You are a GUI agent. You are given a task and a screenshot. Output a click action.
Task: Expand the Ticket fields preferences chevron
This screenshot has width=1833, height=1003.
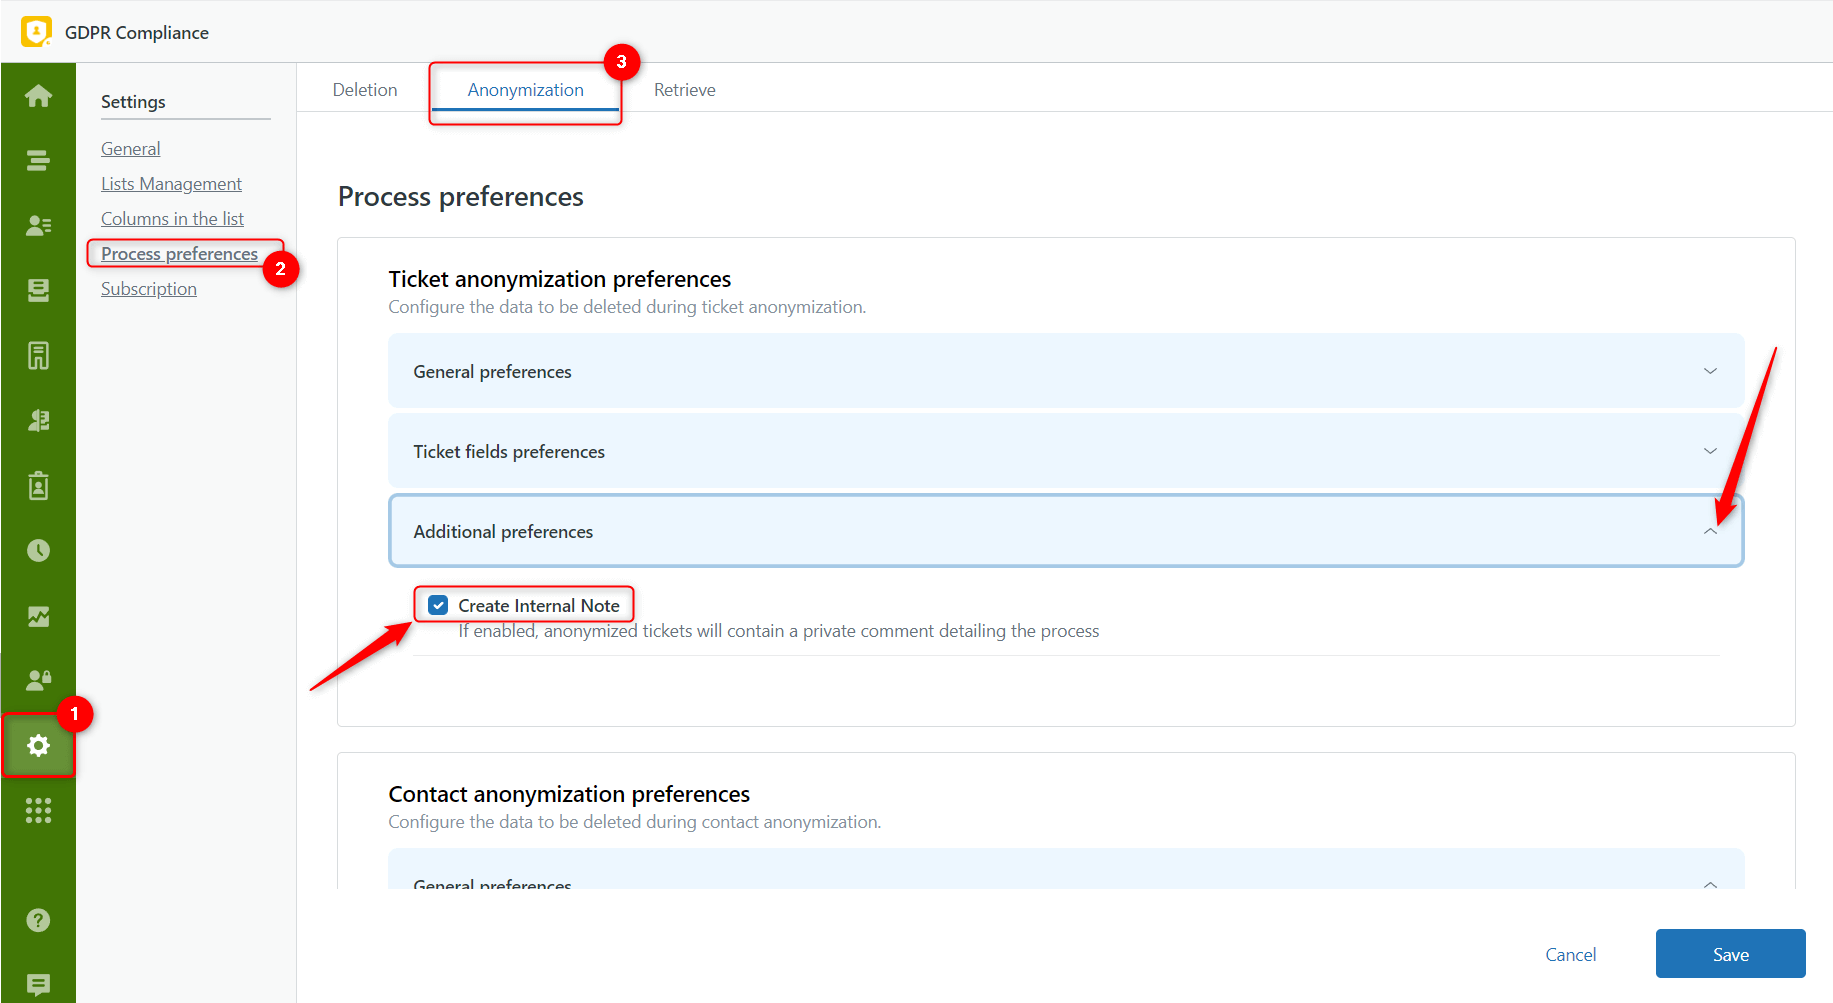1710,451
